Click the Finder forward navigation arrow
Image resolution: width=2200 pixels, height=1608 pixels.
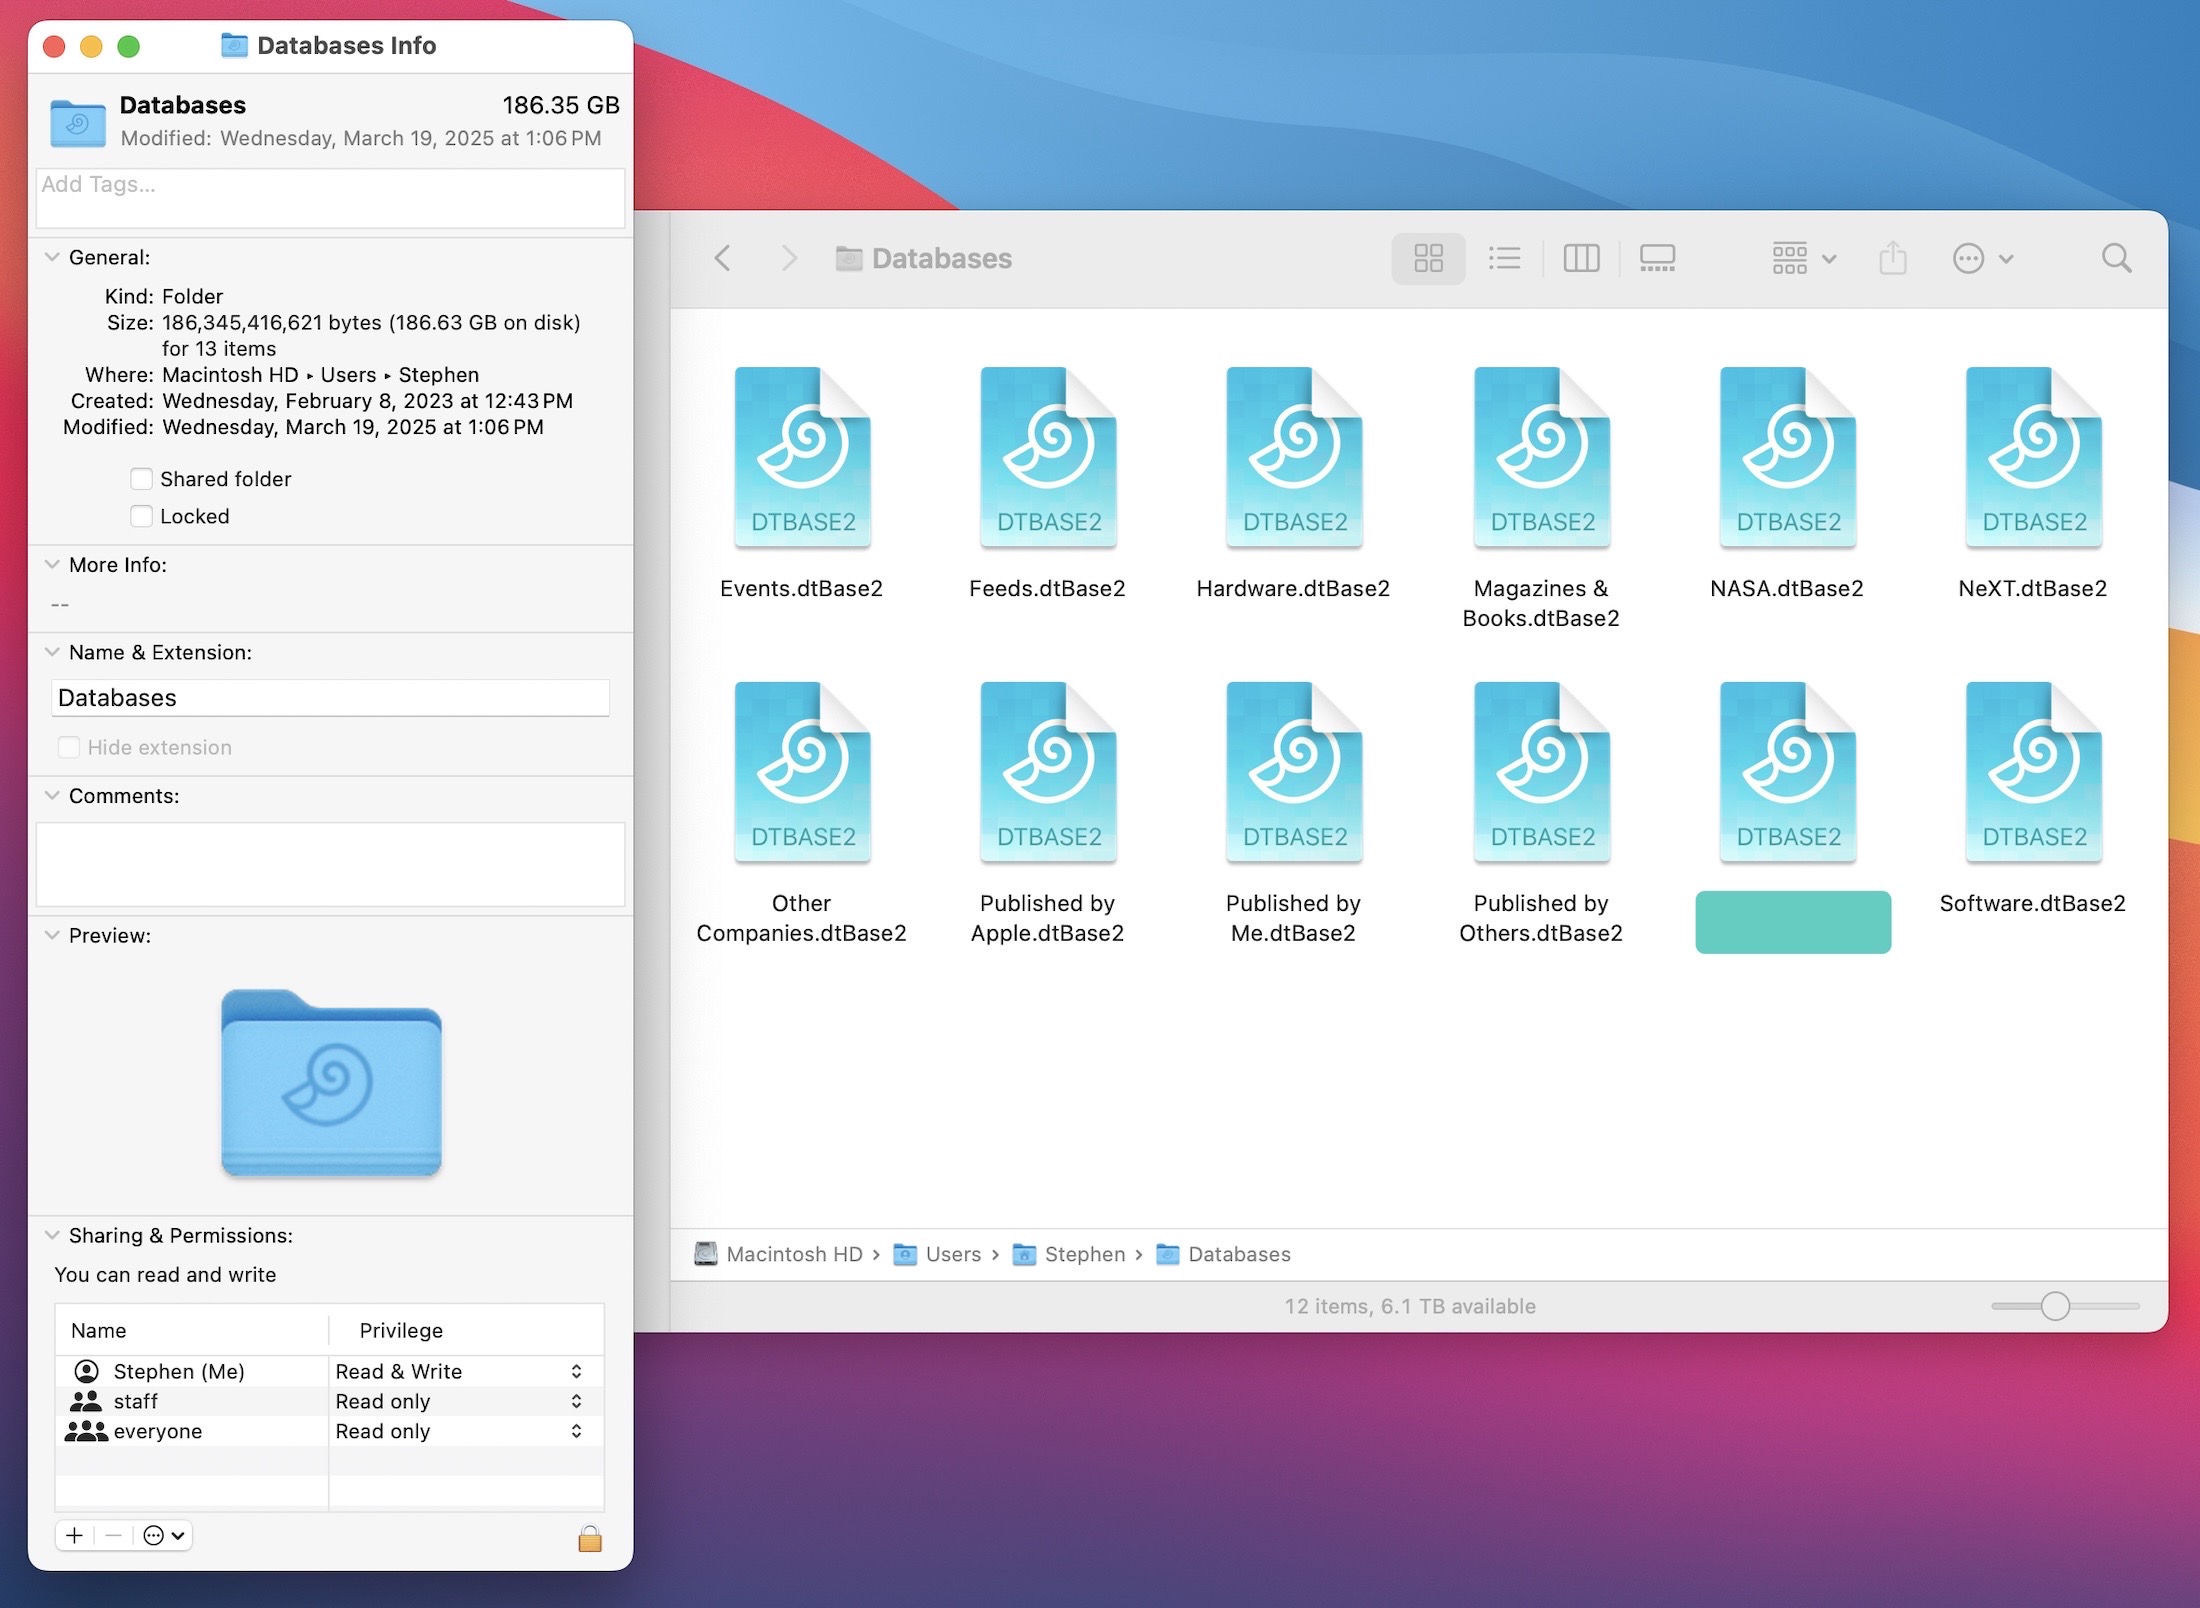(789, 258)
